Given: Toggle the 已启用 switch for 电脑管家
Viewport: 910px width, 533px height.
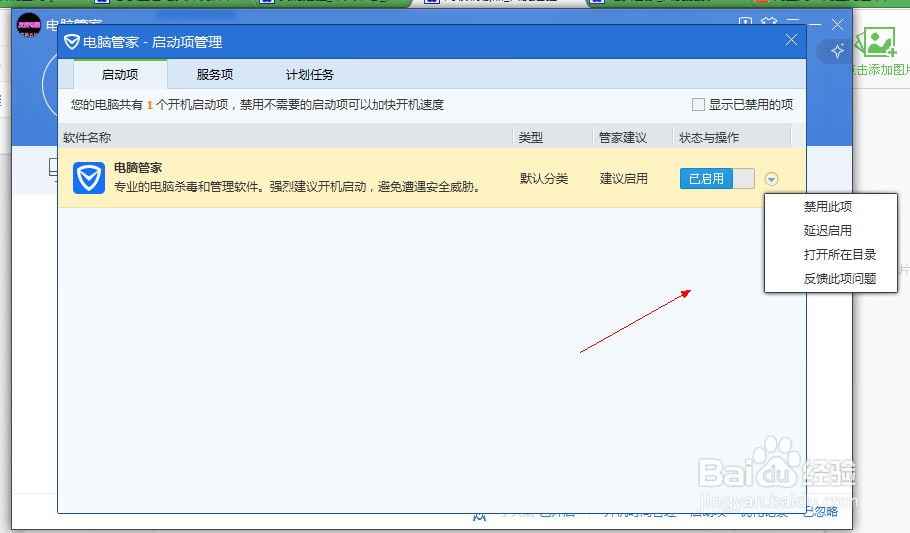Looking at the screenshot, I should [x=717, y=178].
